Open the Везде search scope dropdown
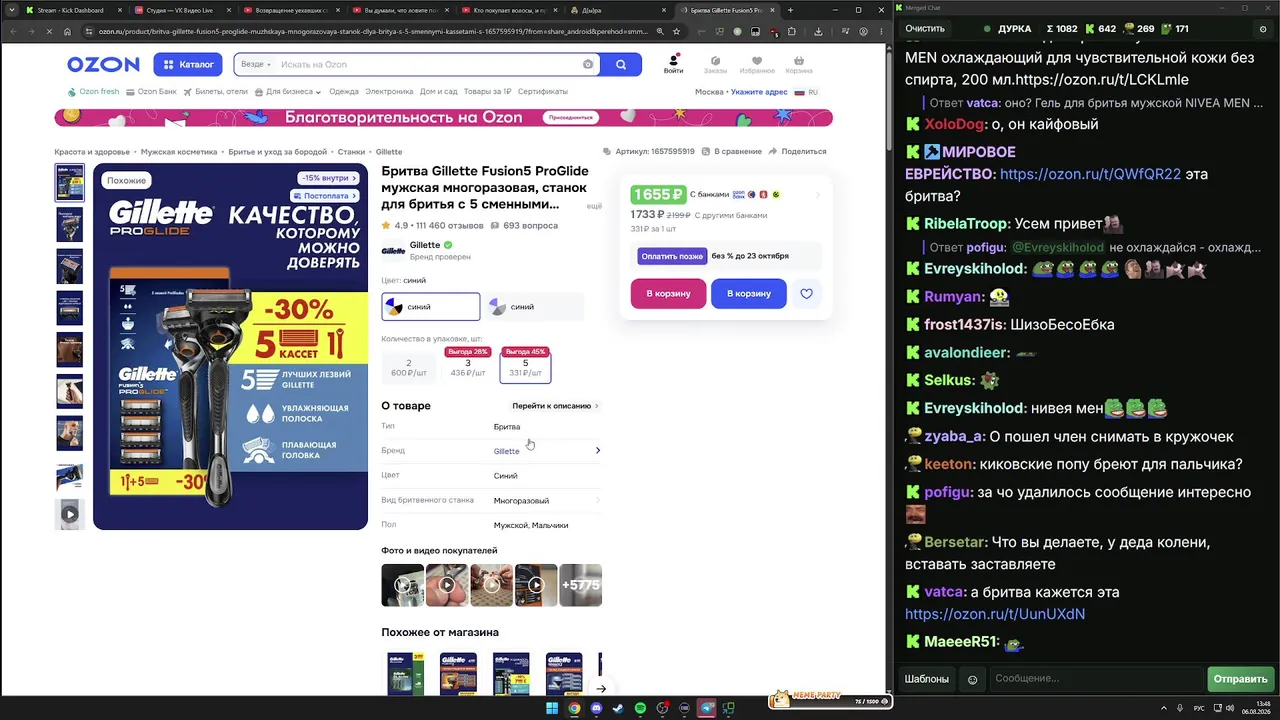The image size is (1280, 720). tap(256, 64)
